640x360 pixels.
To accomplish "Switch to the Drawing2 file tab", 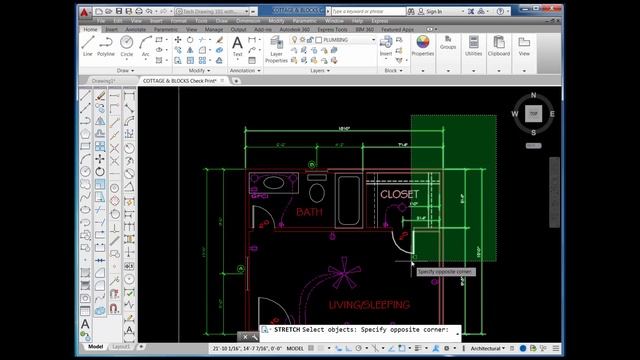I will tap(103, 81).
